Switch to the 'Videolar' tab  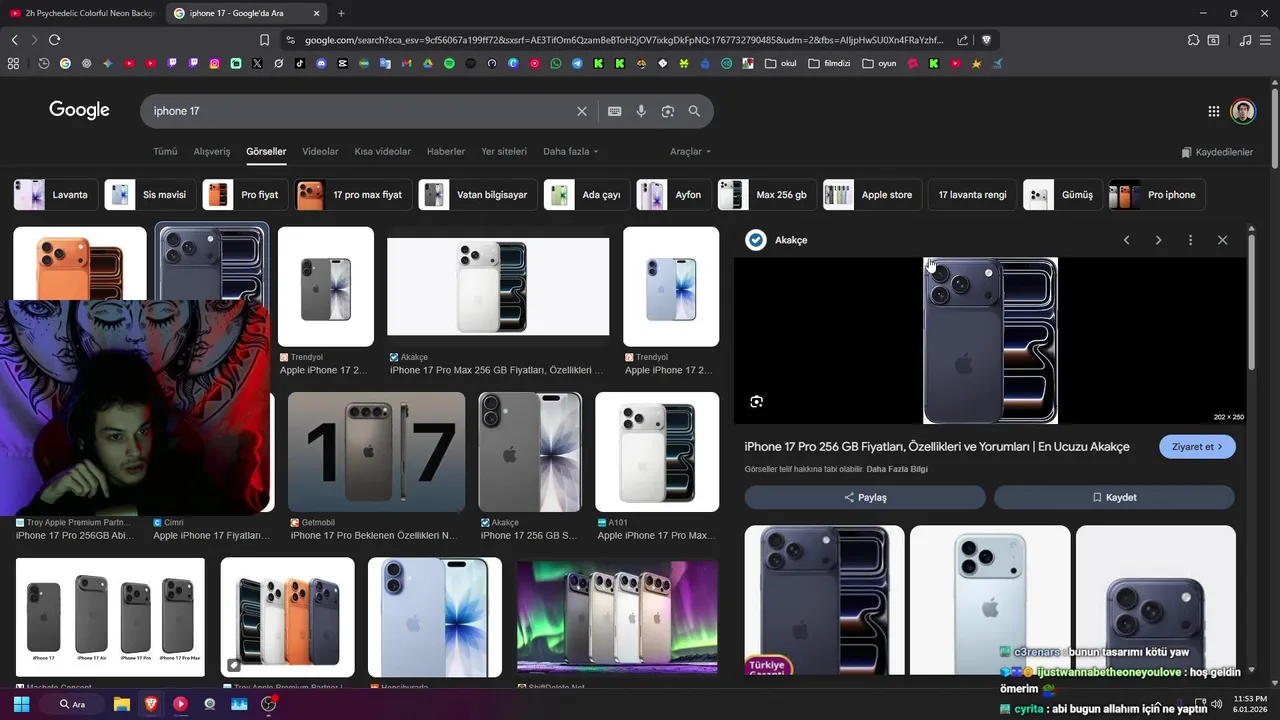[320, 151]
